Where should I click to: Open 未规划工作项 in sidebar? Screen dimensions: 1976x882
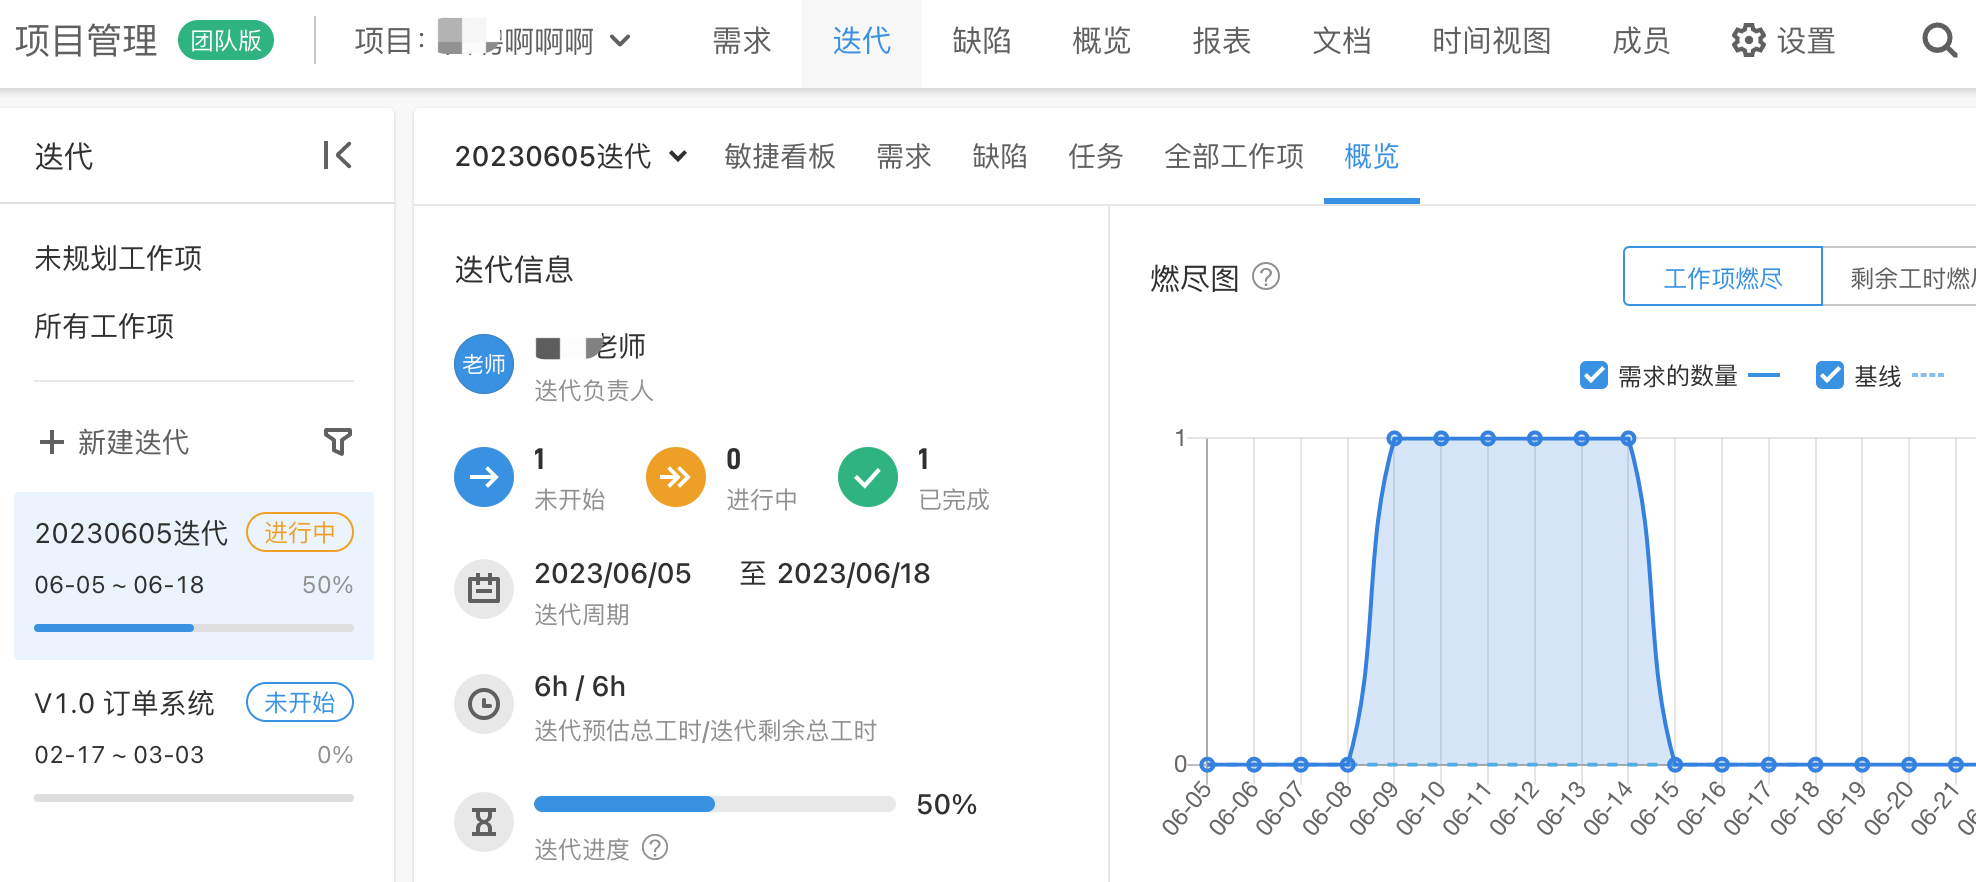point(118,258)
